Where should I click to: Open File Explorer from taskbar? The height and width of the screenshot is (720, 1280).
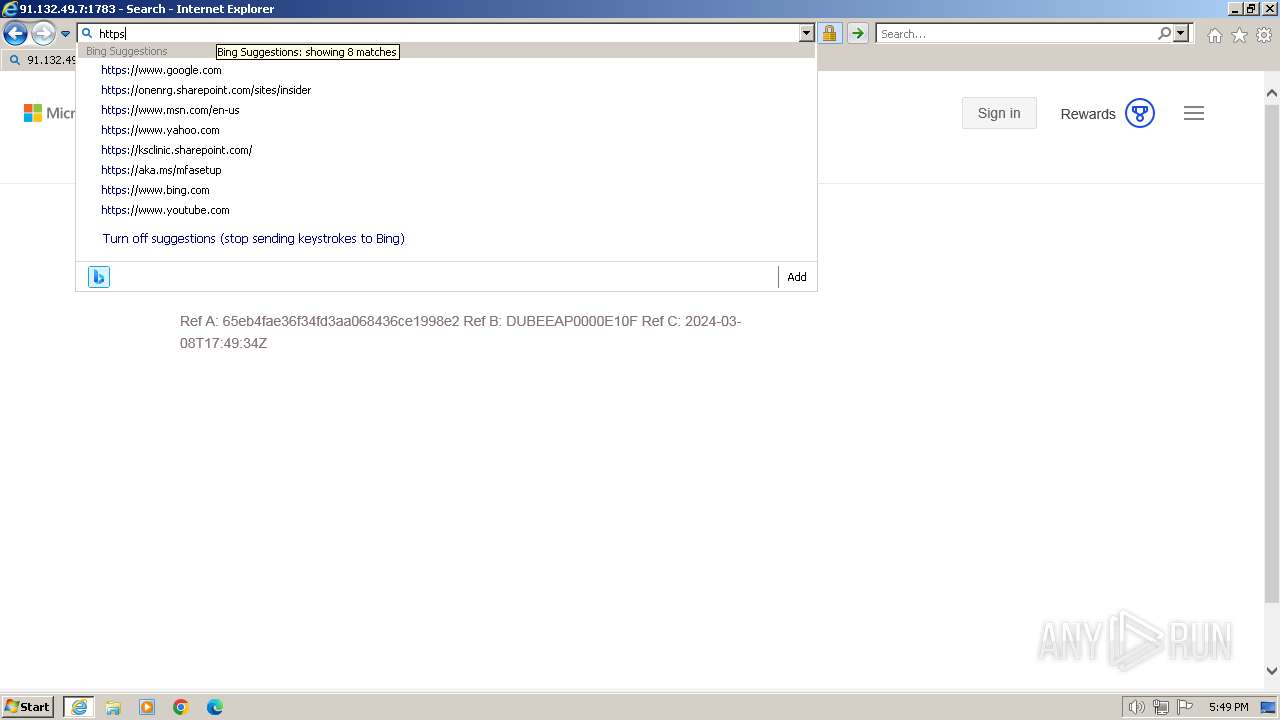pyautogui.click(x=113, y=707)
